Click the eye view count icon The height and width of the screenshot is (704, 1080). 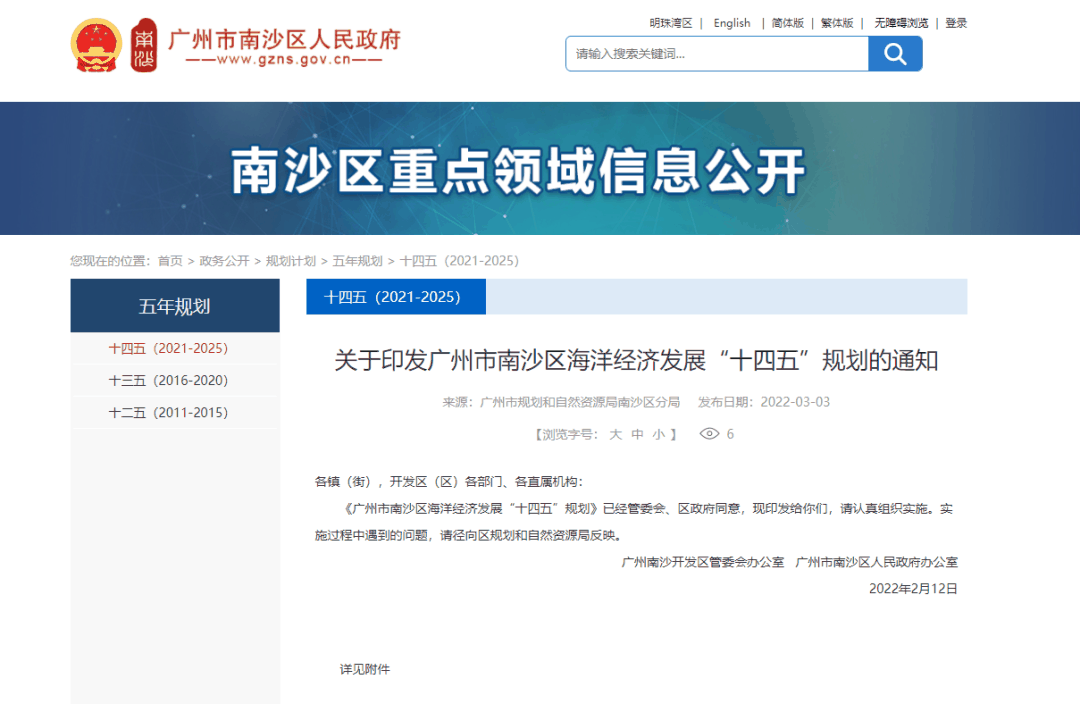tap(709, 434)
